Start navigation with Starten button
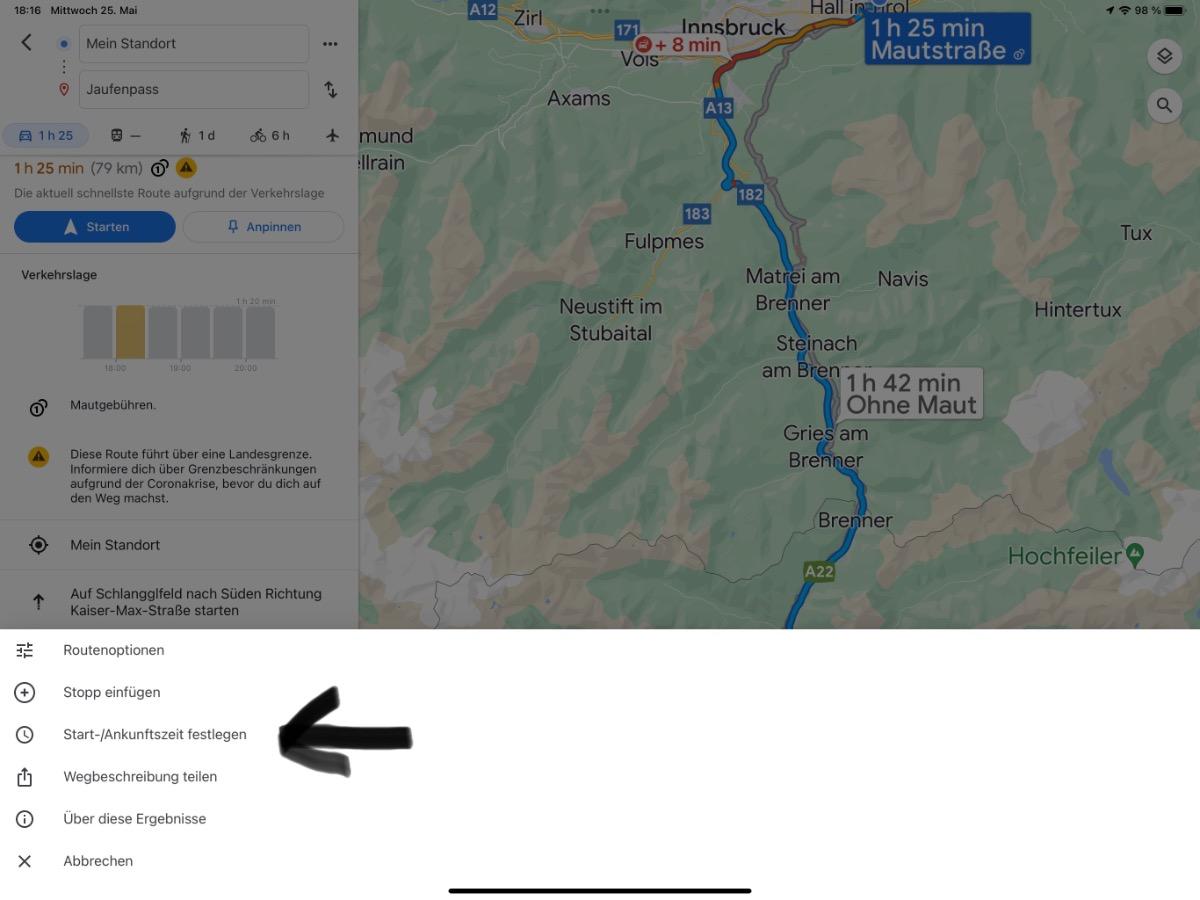This screenshot has width=1200, height=900. coord(95,227)
